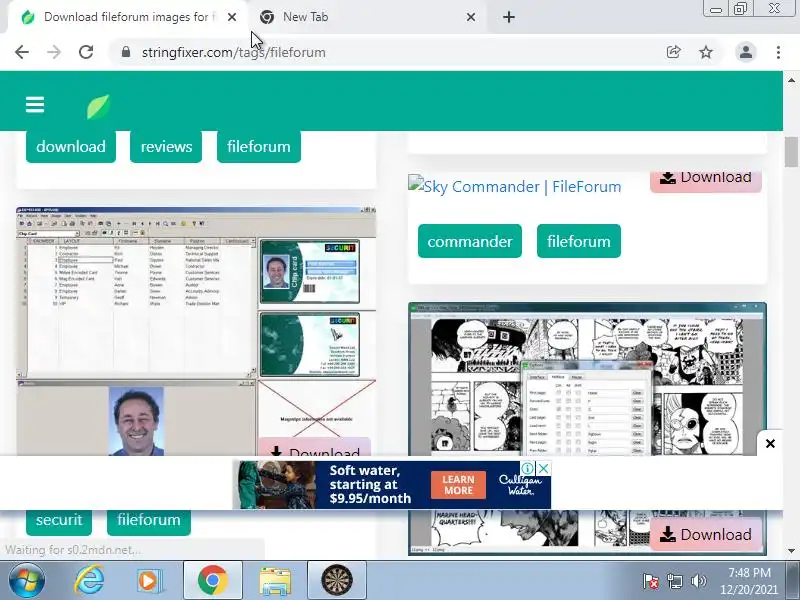Click the Download button on the manga viewer image

click(x=706, y=534)
